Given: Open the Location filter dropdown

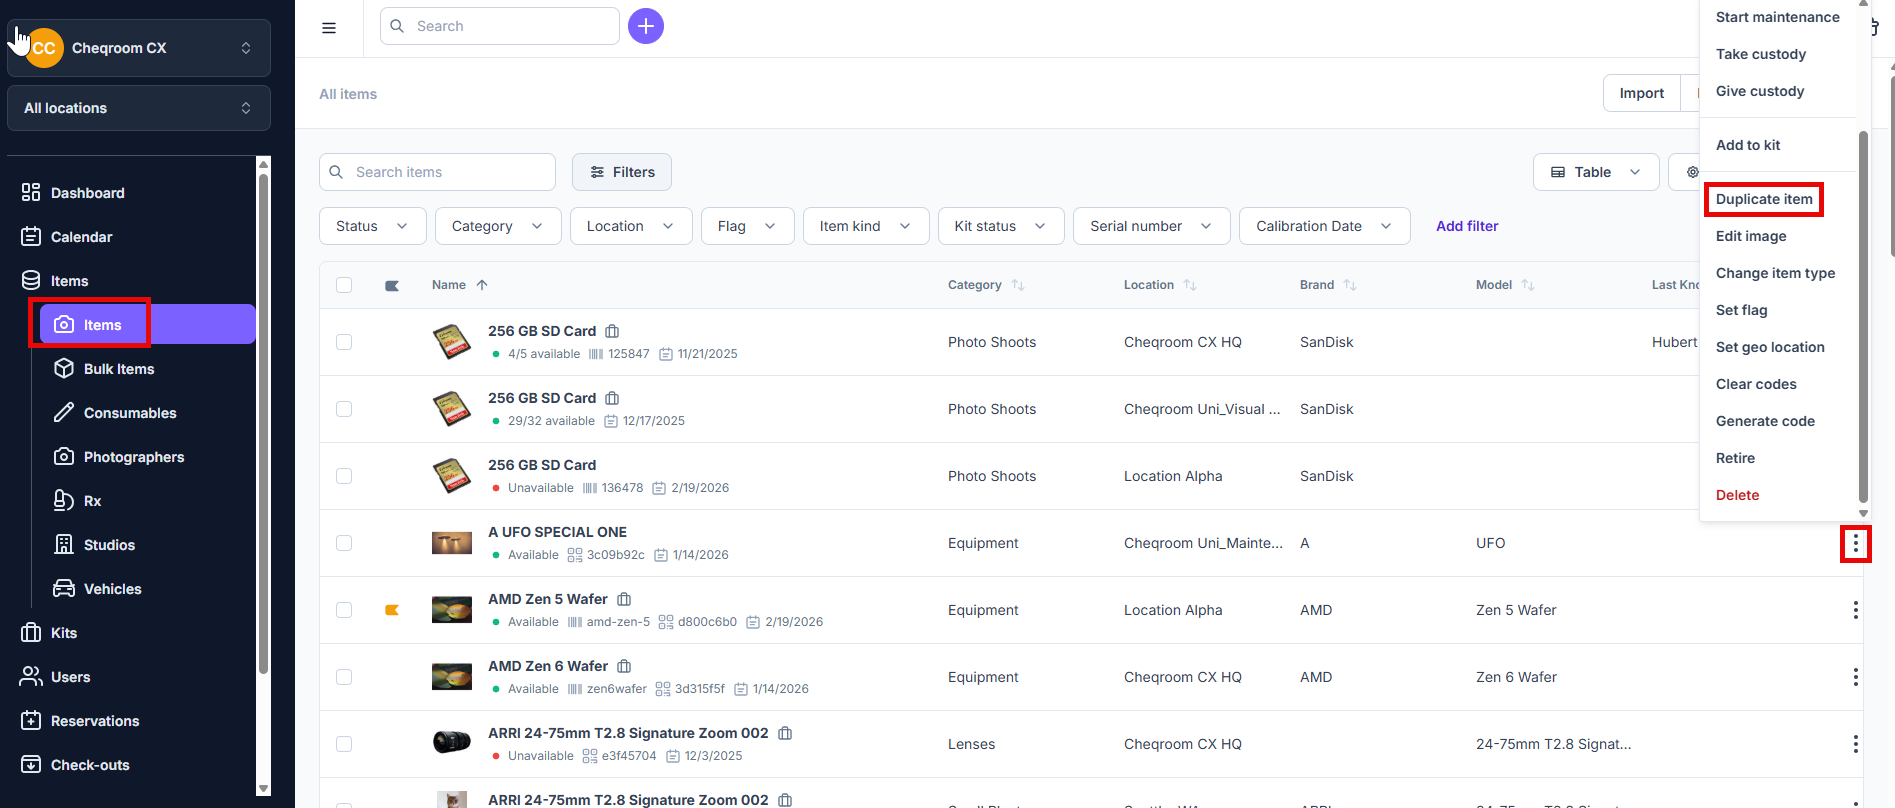Looking at the screenshot, I should coord(630,226).
